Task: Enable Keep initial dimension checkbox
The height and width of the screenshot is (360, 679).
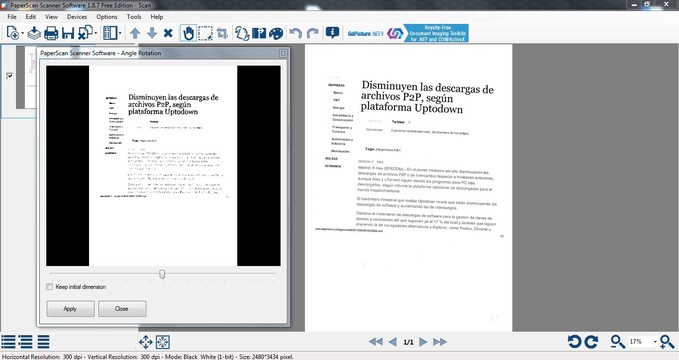Action: pyautogui.click(x=49, y=287)
